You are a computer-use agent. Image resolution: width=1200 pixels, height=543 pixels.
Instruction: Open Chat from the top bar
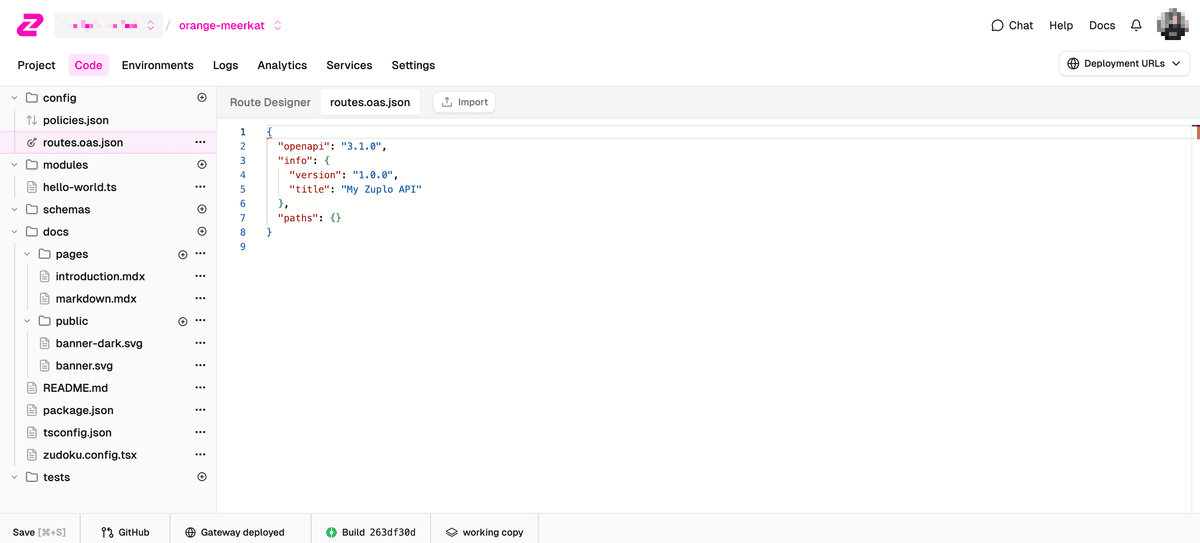pos(1012,25)
